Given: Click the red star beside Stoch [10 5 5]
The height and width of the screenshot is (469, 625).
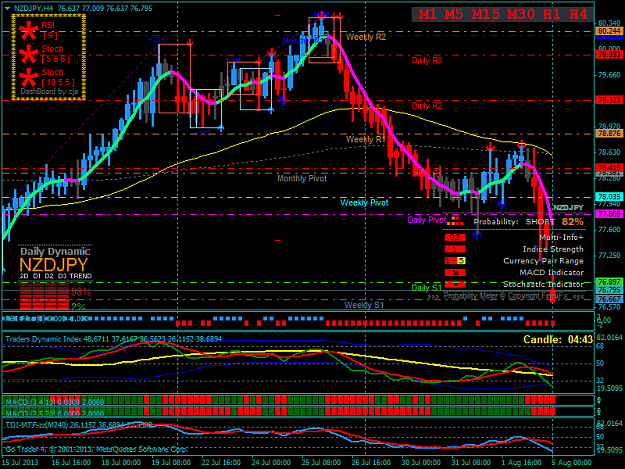Looking at the screenshot, I should click(29, 78).
